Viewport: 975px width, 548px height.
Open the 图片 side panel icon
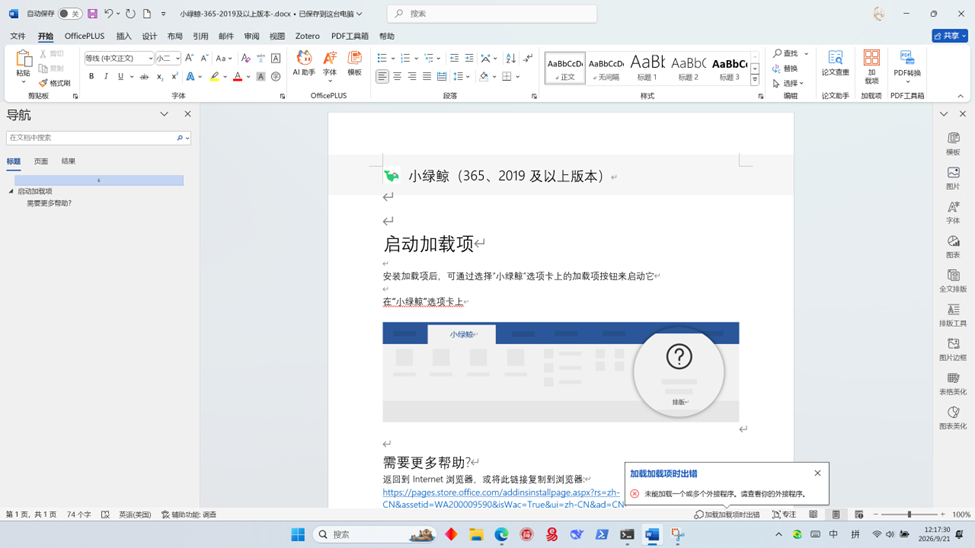tap(953, 178)
